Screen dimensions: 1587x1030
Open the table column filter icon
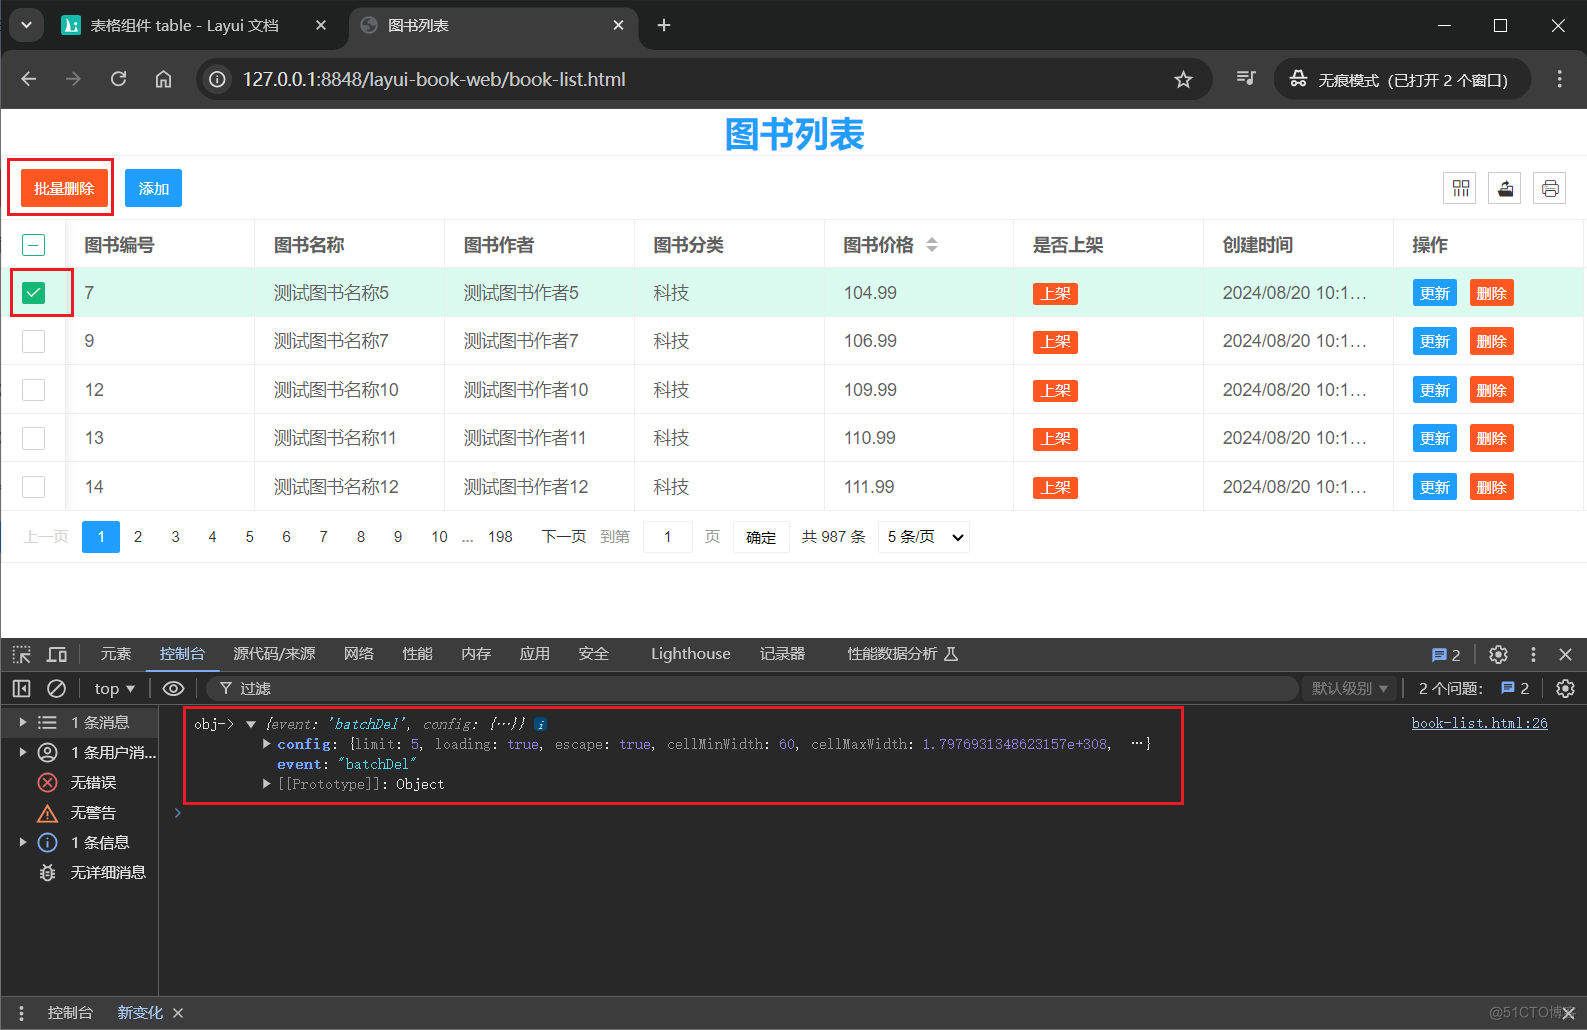pyautogui.click(x=1461, y=188)
